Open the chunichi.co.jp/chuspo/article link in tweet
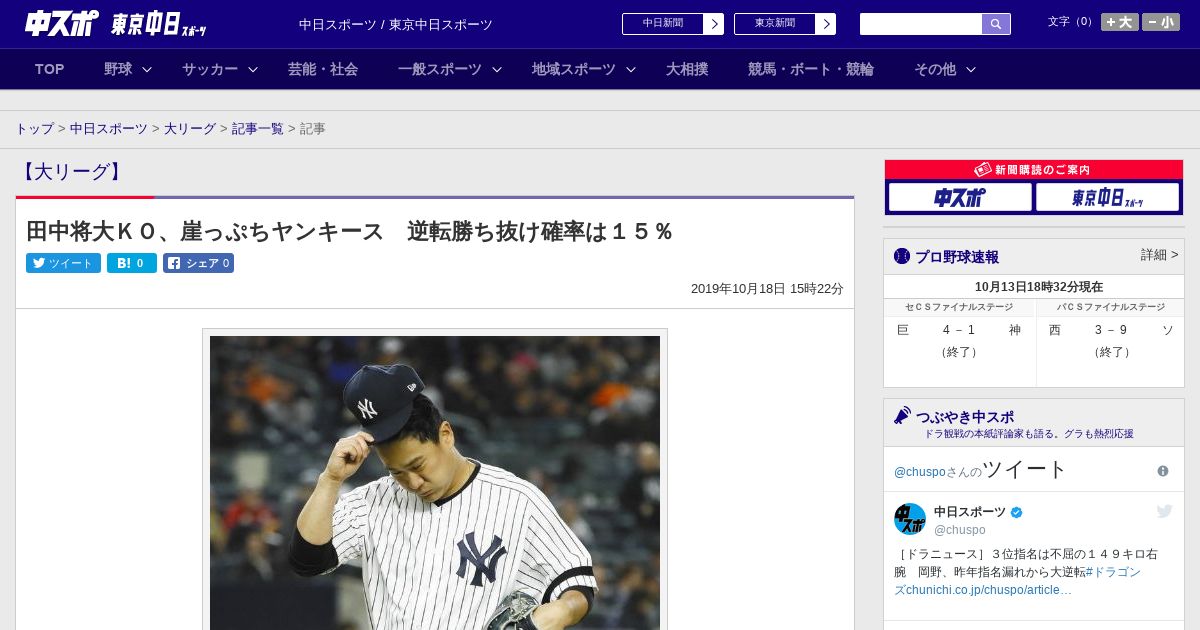The width and height of the screenshot is (1200, 630). [x=989, y=590]
